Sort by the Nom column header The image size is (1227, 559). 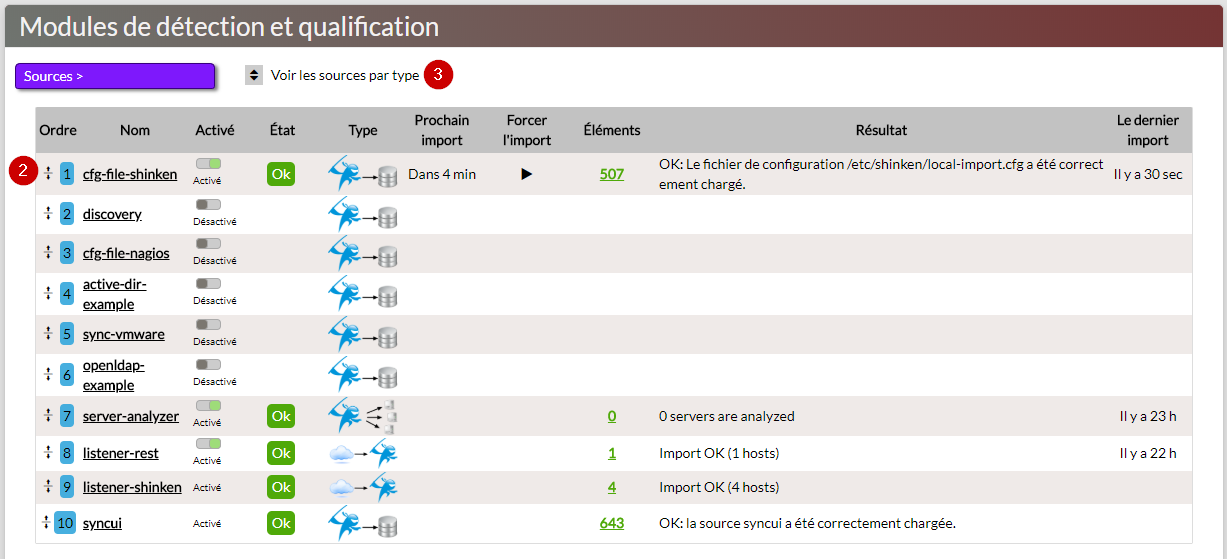(135, 130)
